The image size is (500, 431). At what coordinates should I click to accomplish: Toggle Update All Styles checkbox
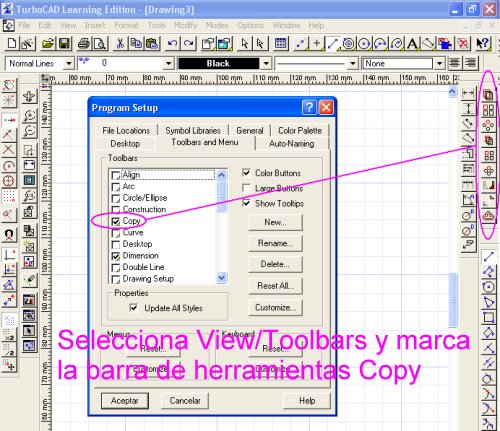coord(133,308)
